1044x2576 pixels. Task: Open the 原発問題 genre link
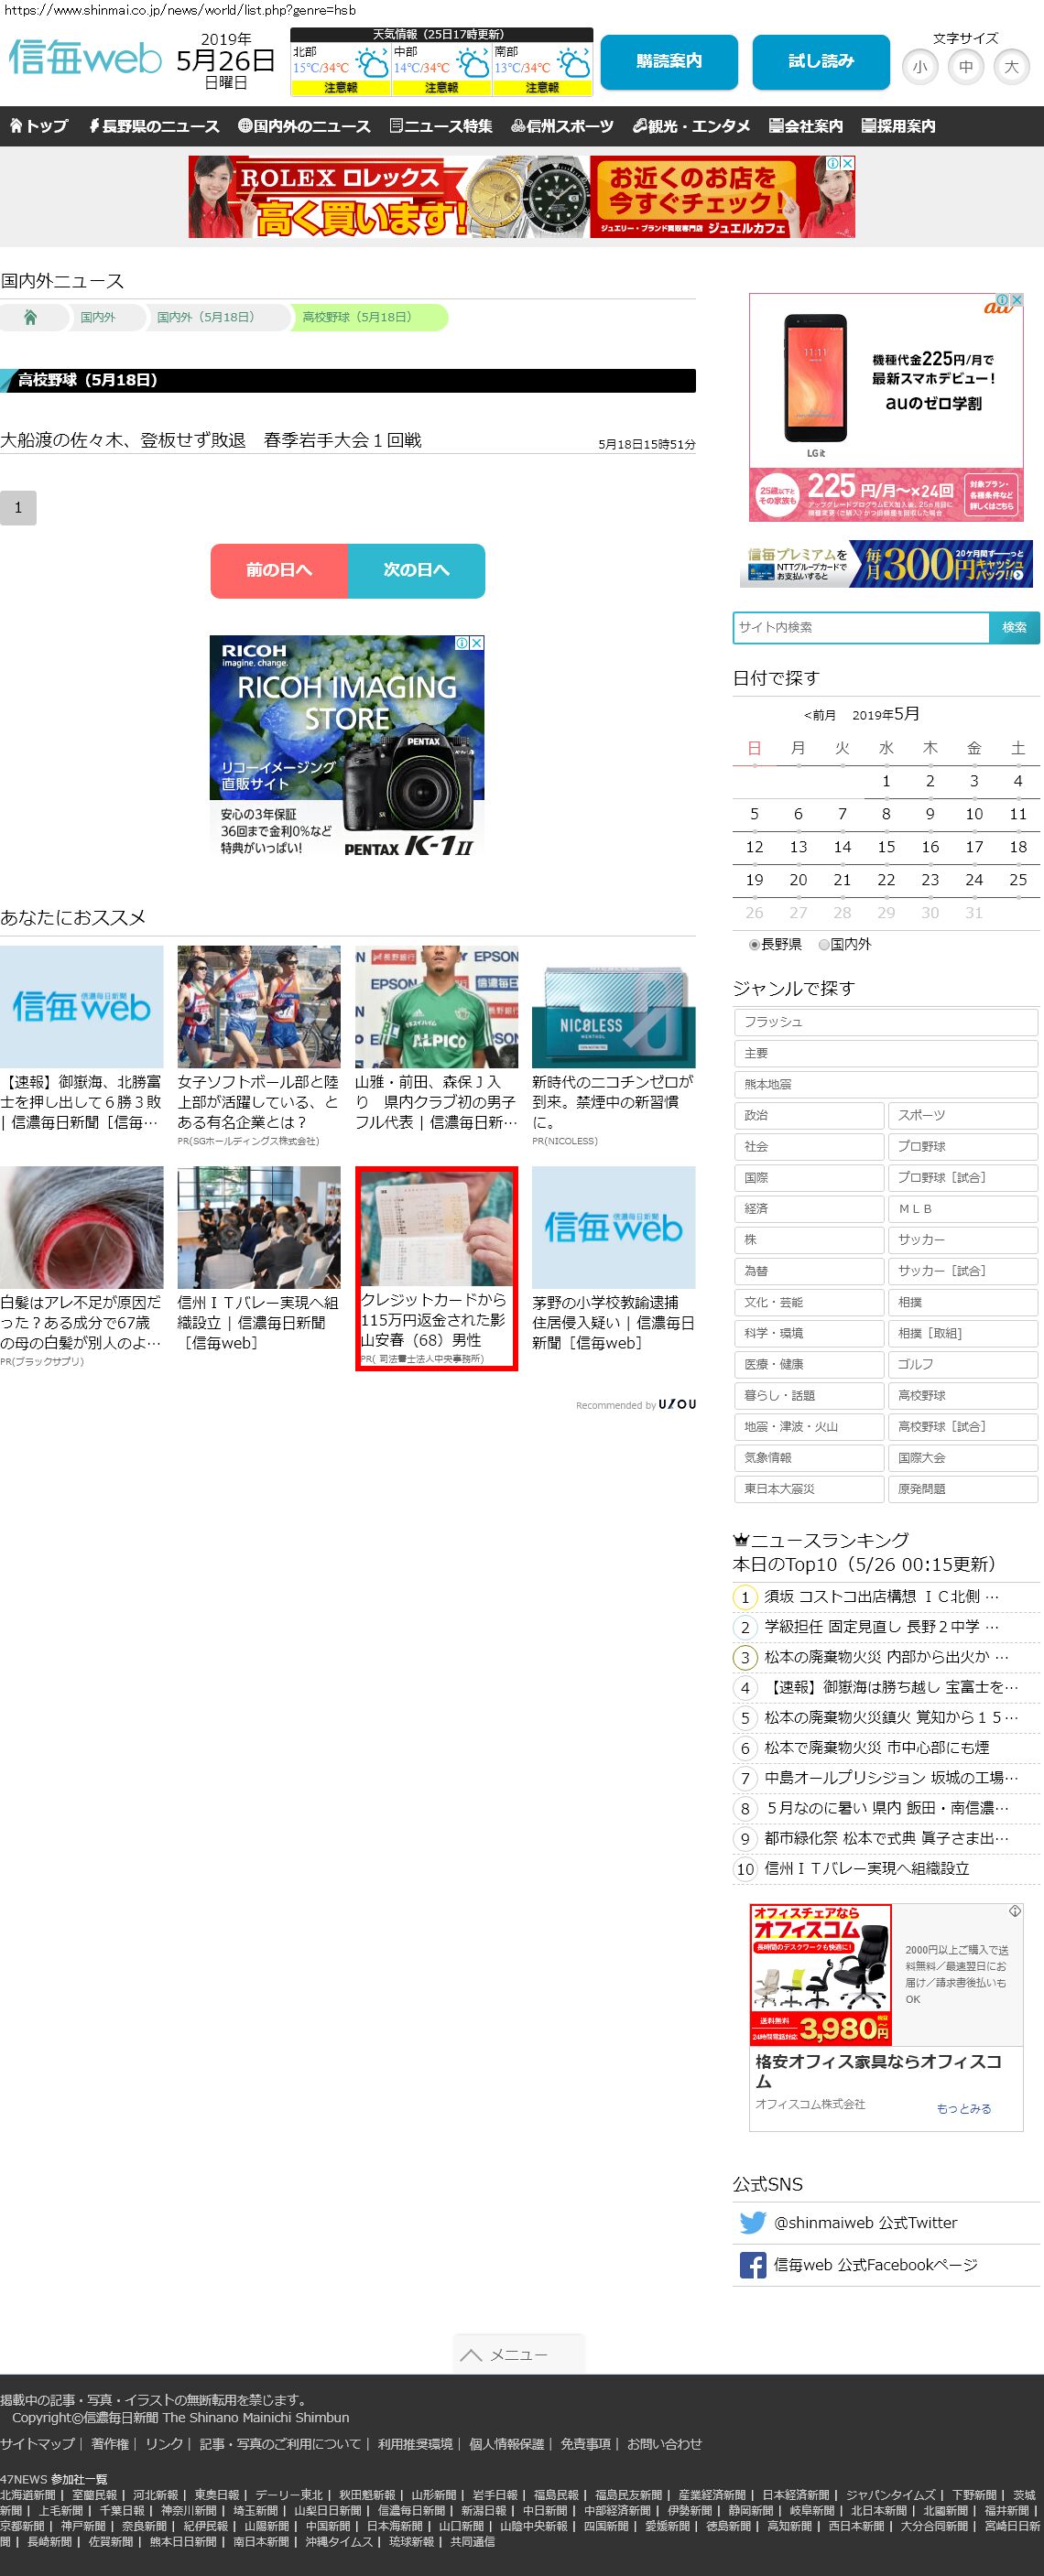pos(963,1489)
